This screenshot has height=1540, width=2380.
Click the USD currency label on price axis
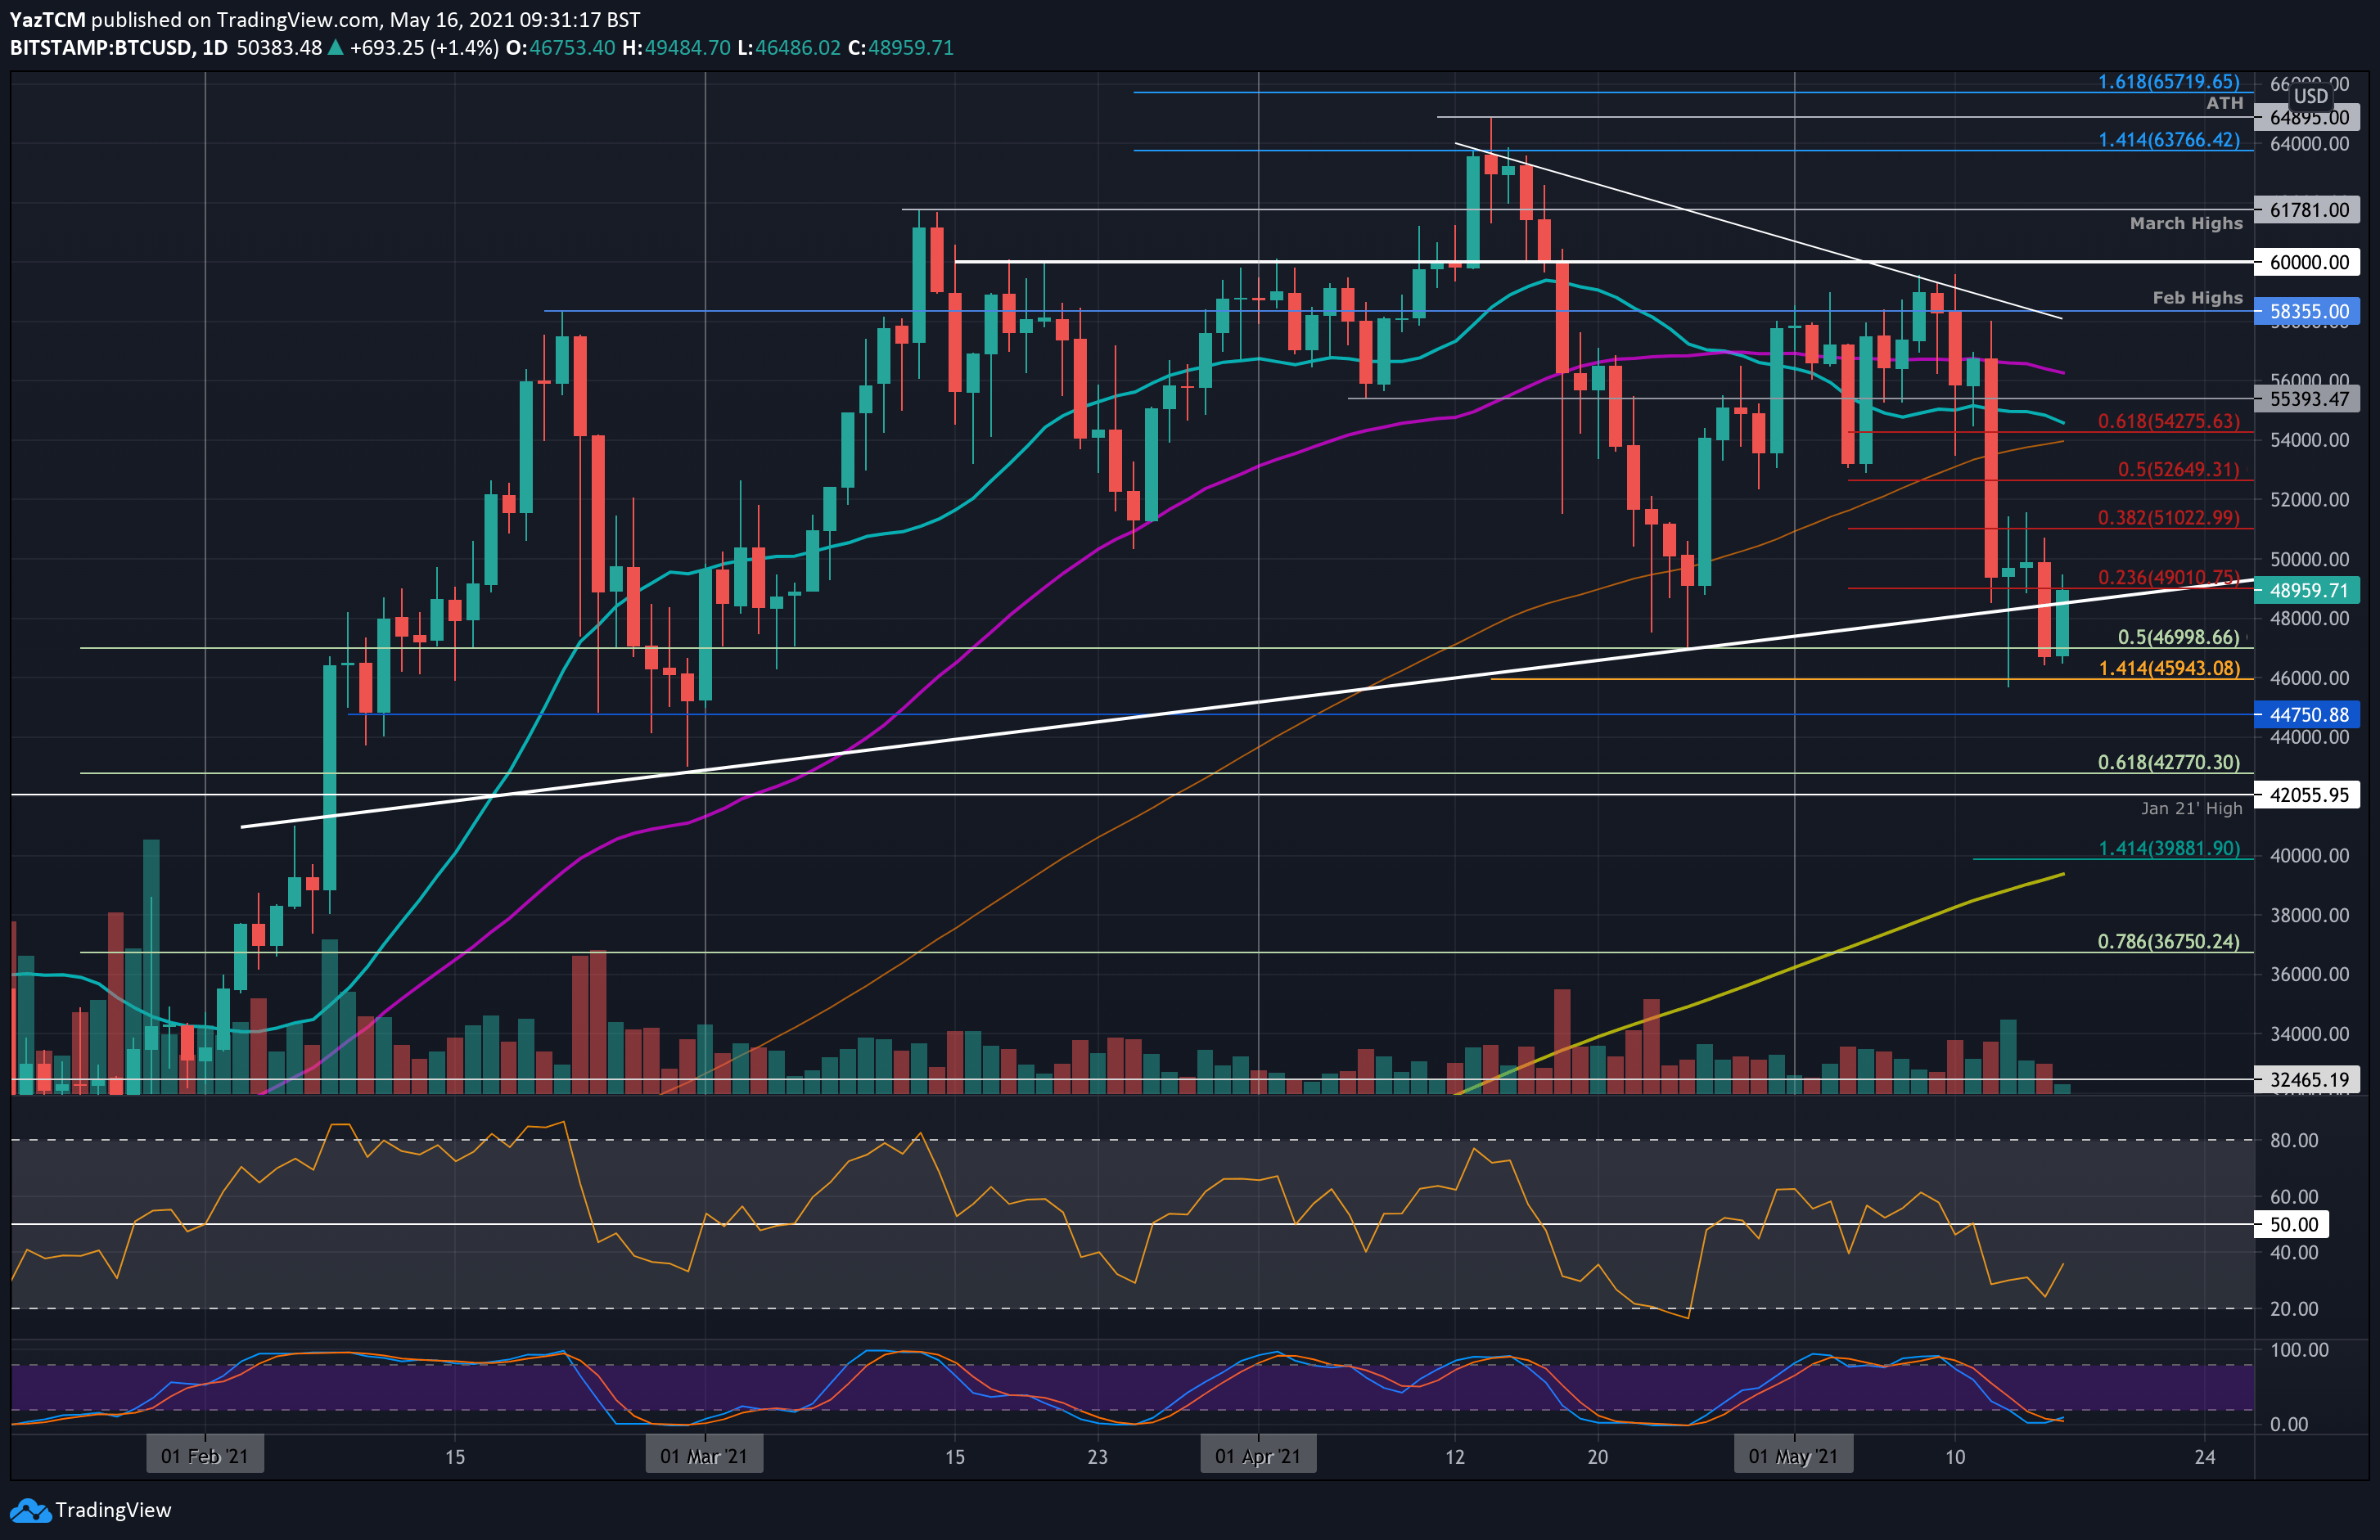[x=2310, y=96]
